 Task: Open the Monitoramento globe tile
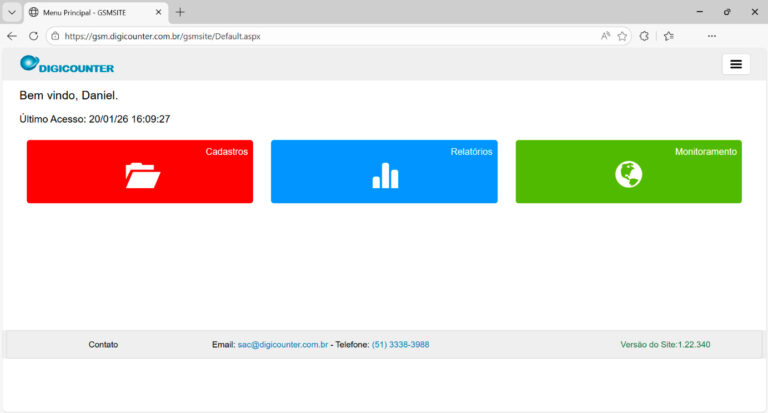point(628,172)
